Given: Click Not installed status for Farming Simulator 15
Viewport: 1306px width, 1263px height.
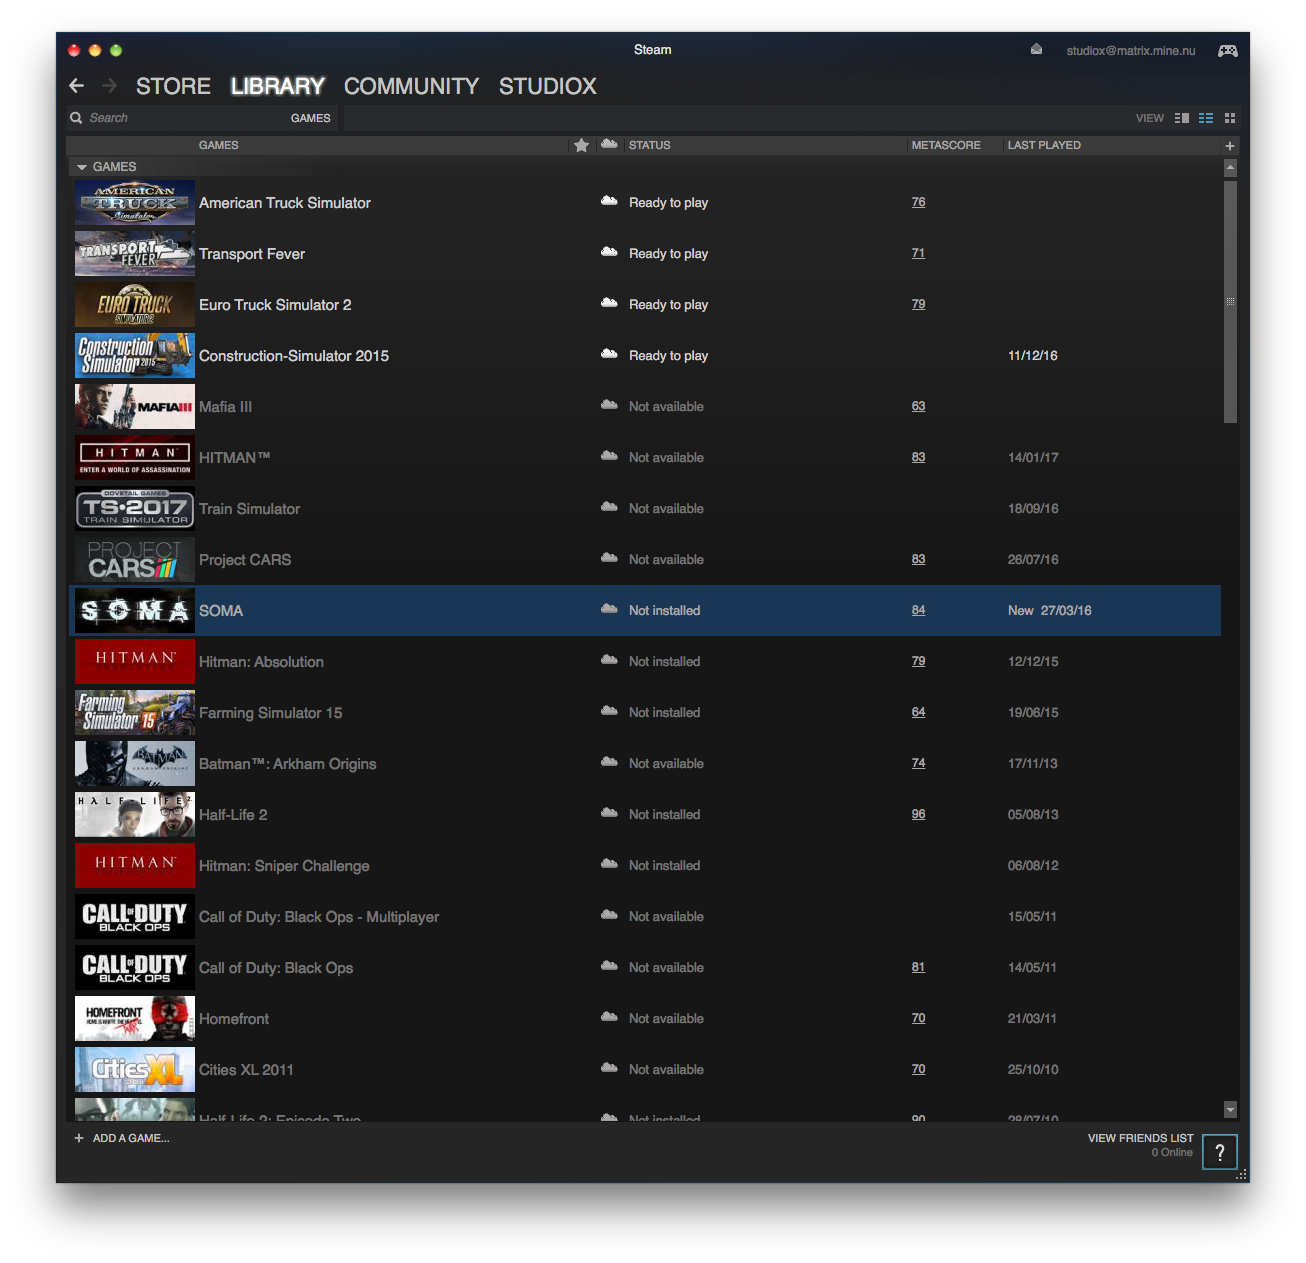Looking at the screenshot, I should click(x=664, y=713).
